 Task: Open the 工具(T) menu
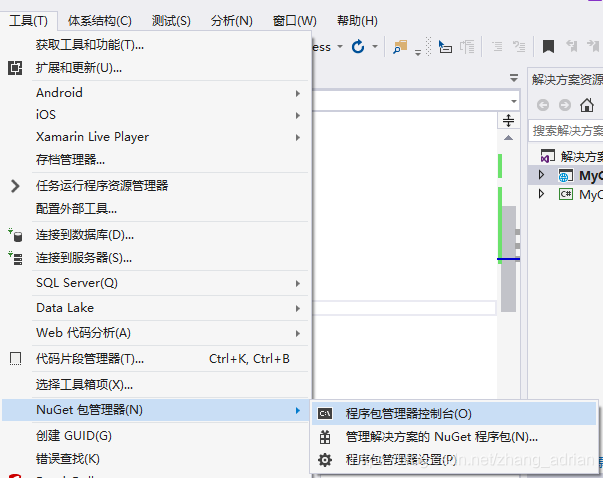click(28, 20)
